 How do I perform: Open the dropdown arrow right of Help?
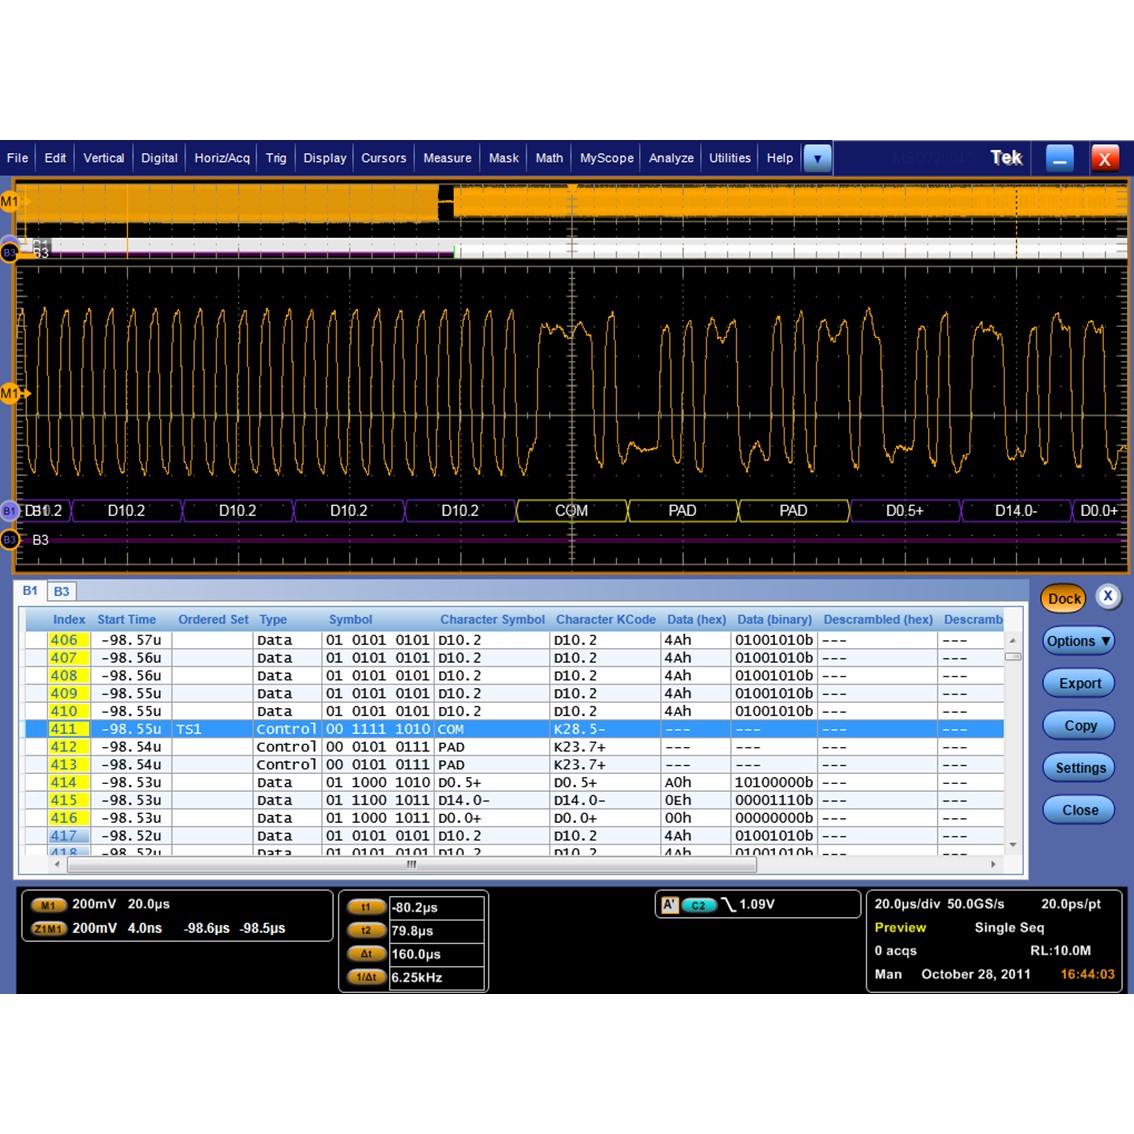818,158
